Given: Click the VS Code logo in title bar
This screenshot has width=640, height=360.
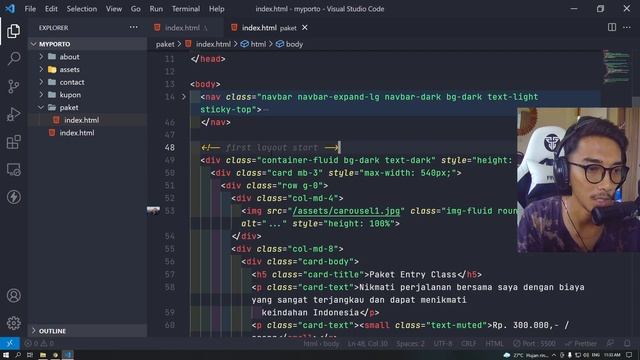Looking at the screenshot, I should tap(10, 9).
